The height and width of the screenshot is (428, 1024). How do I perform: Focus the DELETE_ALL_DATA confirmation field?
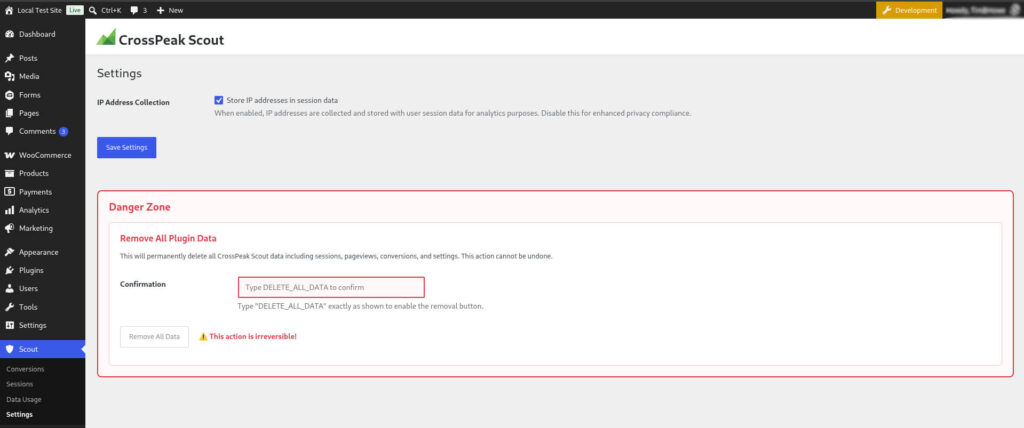click(x=331, y=288)
